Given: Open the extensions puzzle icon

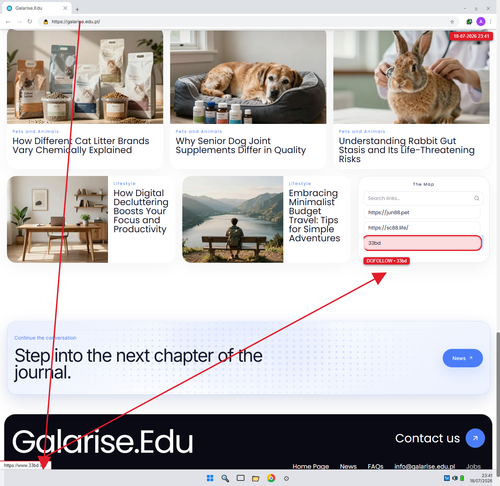Looking at the screenshot, I should click(x=469, y=22).
